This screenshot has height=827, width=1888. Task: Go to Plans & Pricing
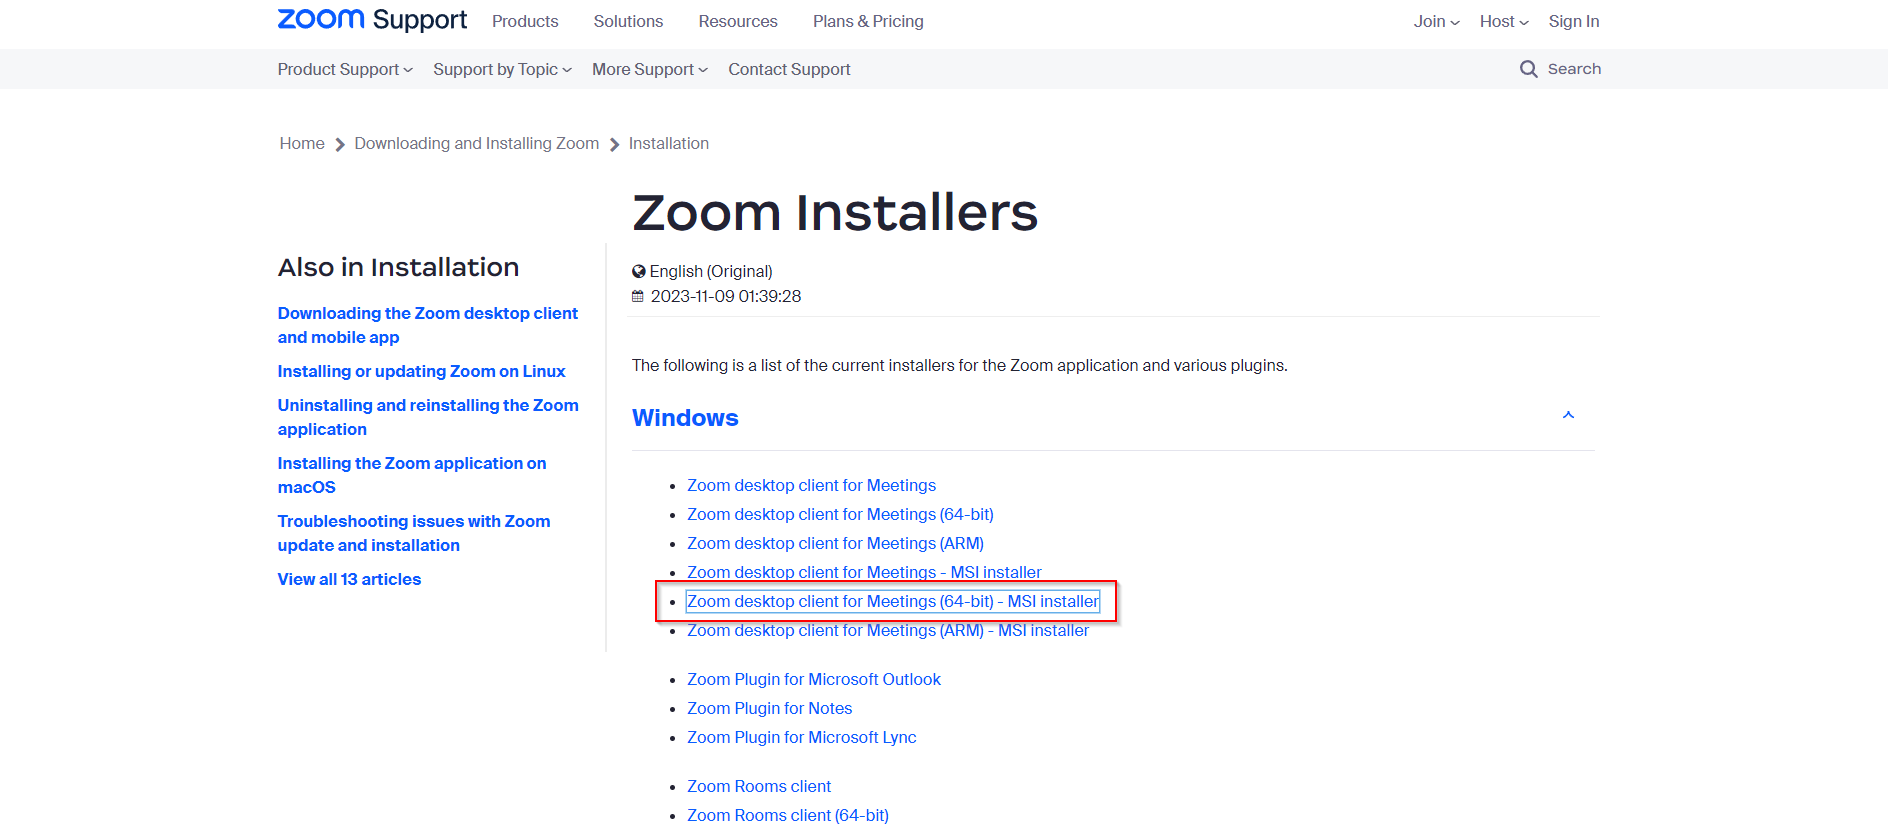click(x=868, y=21)
